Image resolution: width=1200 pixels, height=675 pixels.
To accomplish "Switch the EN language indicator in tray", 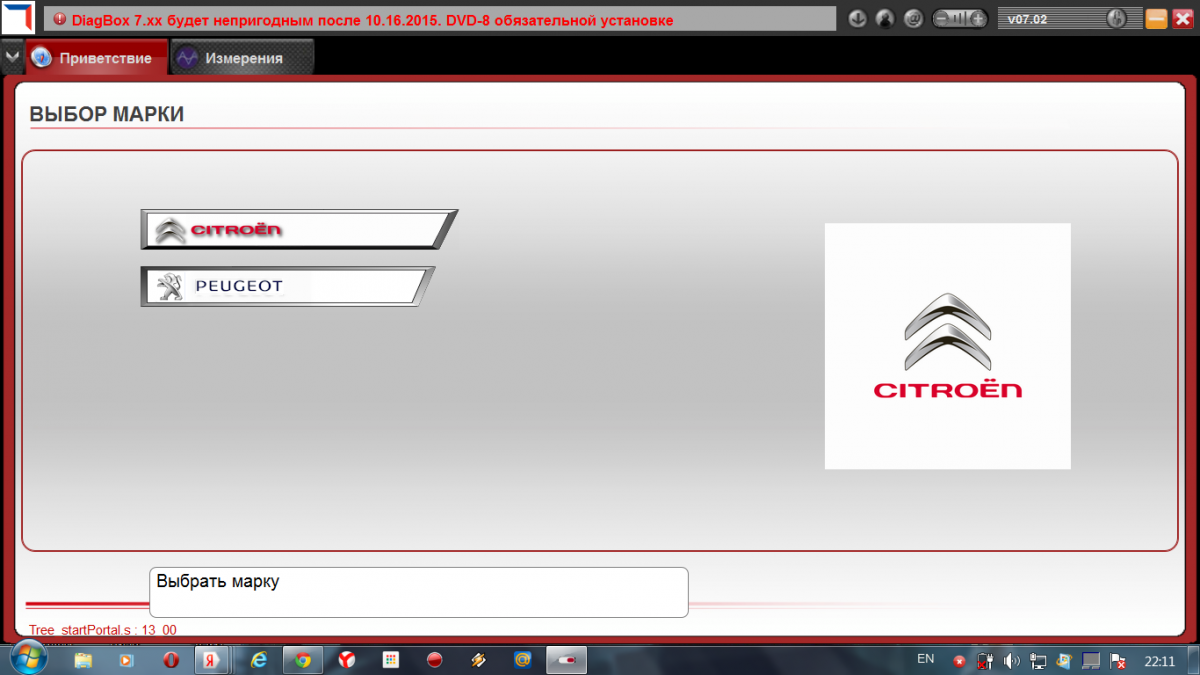I will tap(925, 659).
